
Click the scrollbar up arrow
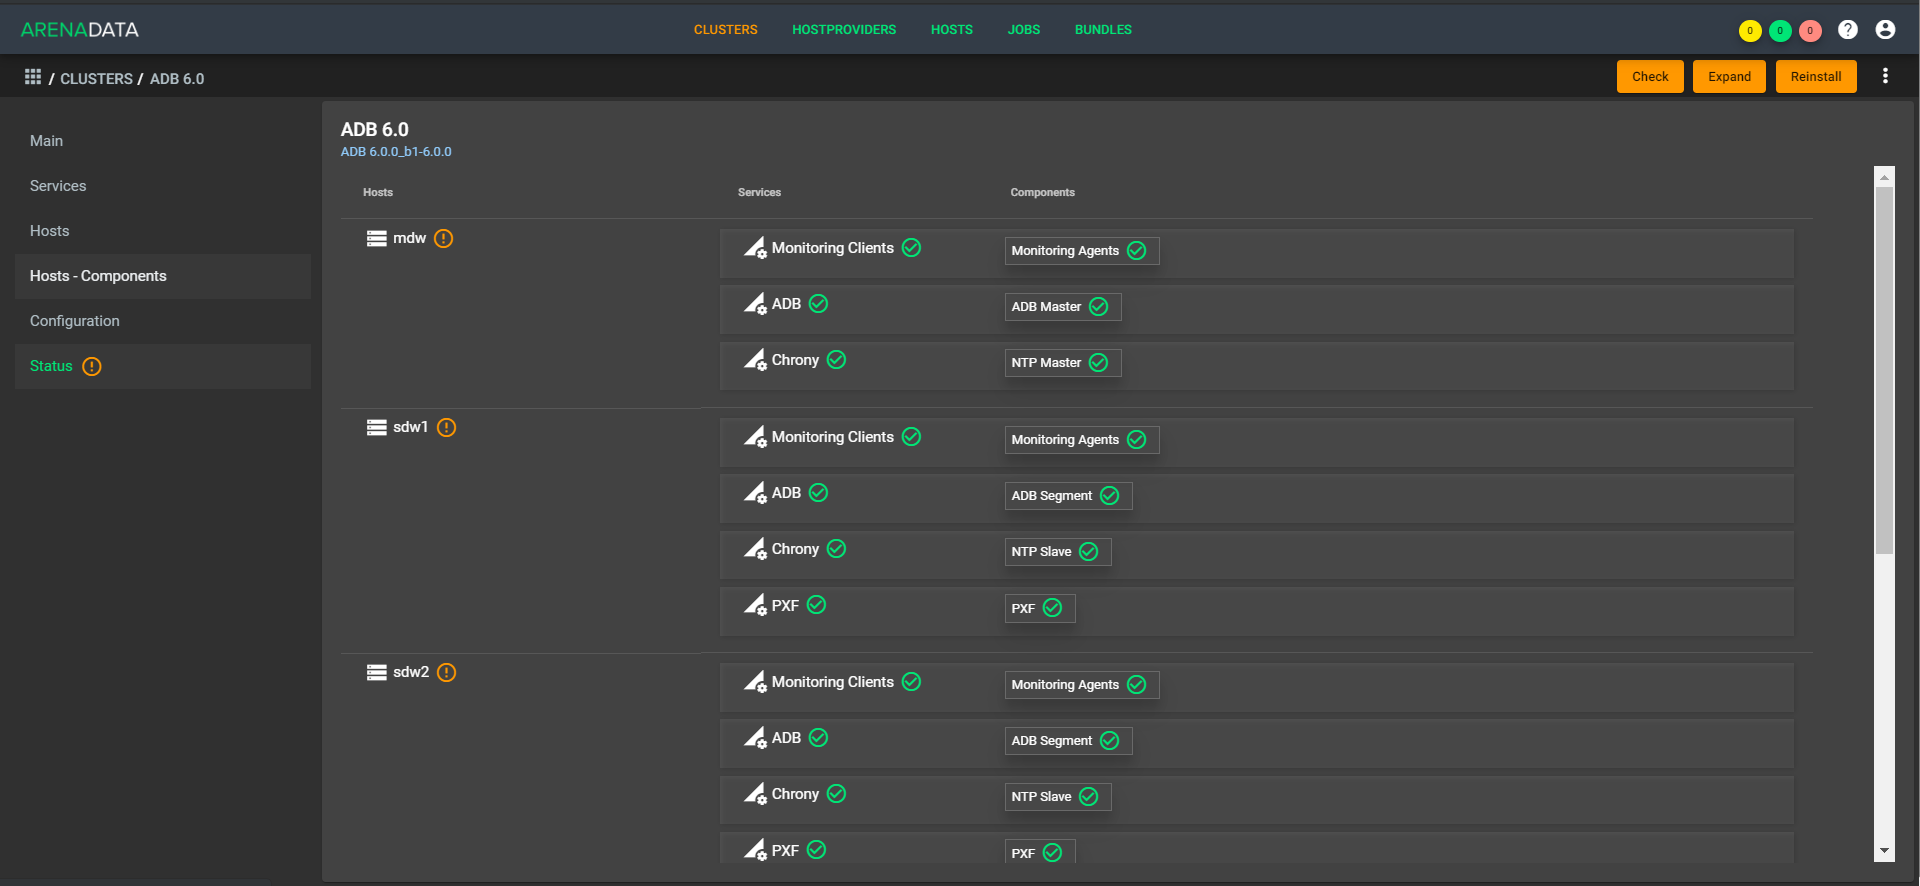point(1885,177)
